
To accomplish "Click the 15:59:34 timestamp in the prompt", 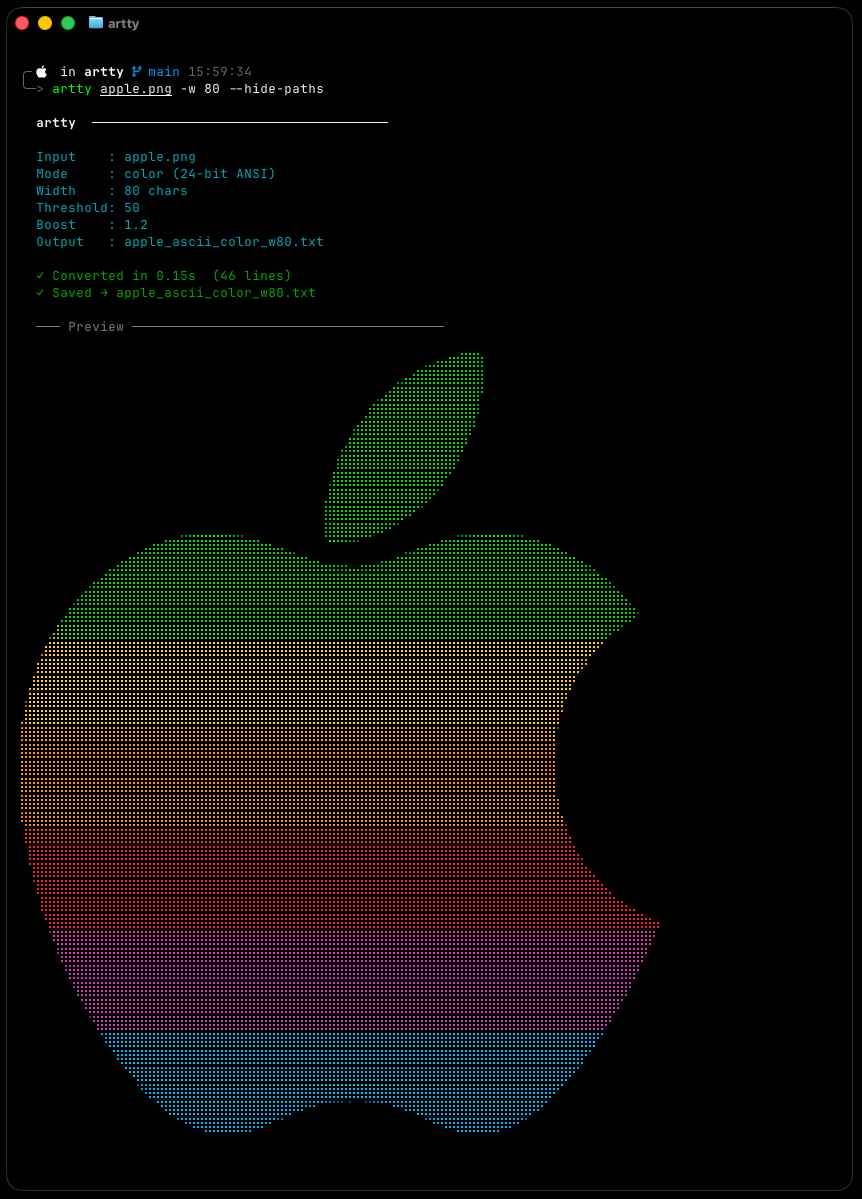I will [222, 71].
